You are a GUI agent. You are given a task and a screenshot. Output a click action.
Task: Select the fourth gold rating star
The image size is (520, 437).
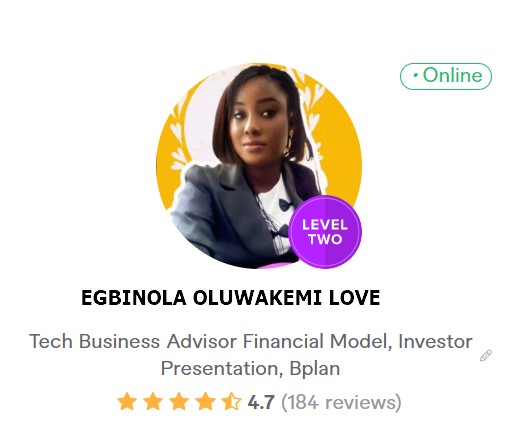pyautogui.click(x=205, y=401)
